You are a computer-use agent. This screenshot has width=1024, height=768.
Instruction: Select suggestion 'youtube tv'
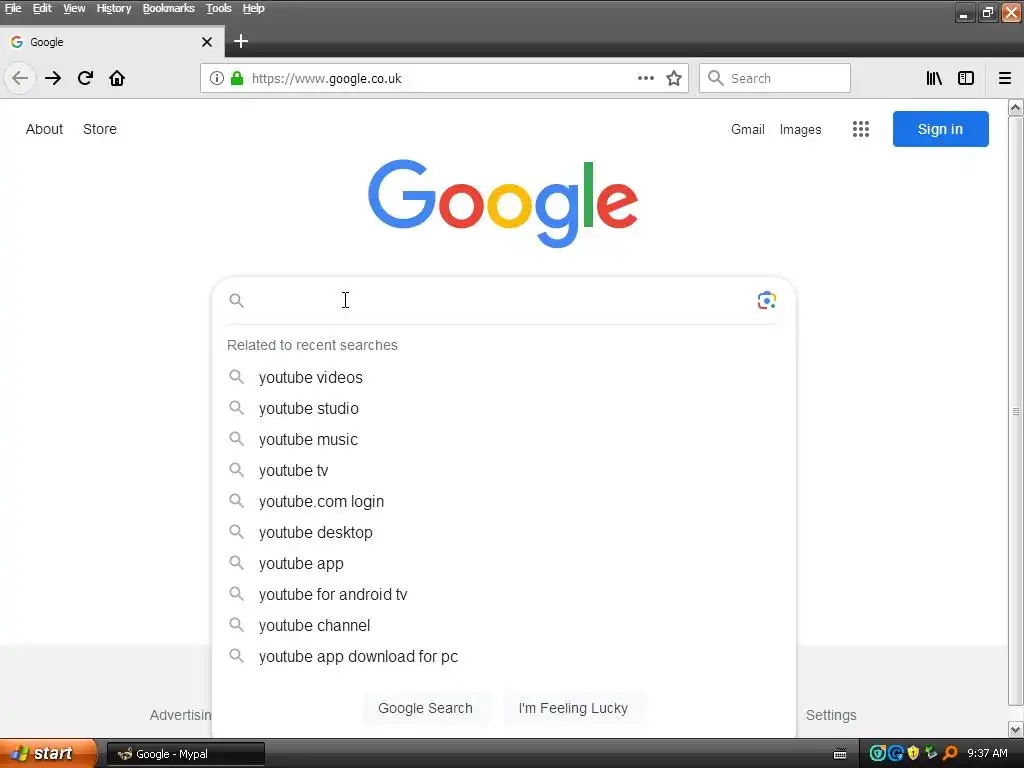[504, 470]
